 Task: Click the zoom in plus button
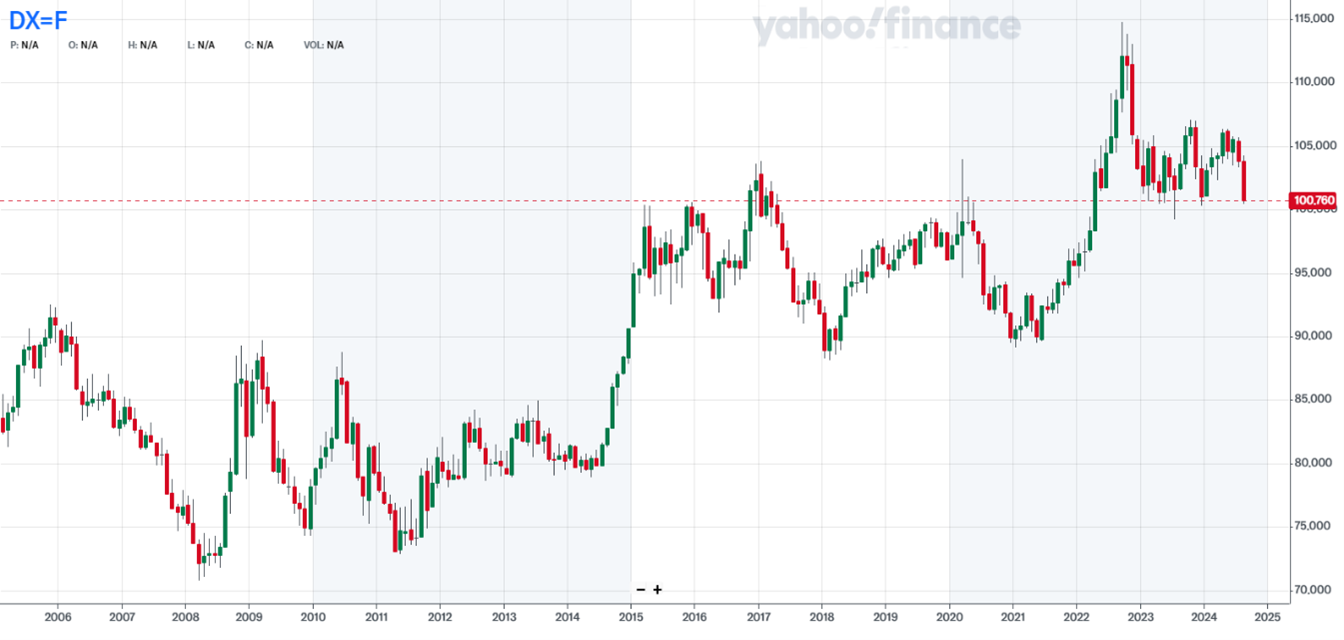[658, 590]
